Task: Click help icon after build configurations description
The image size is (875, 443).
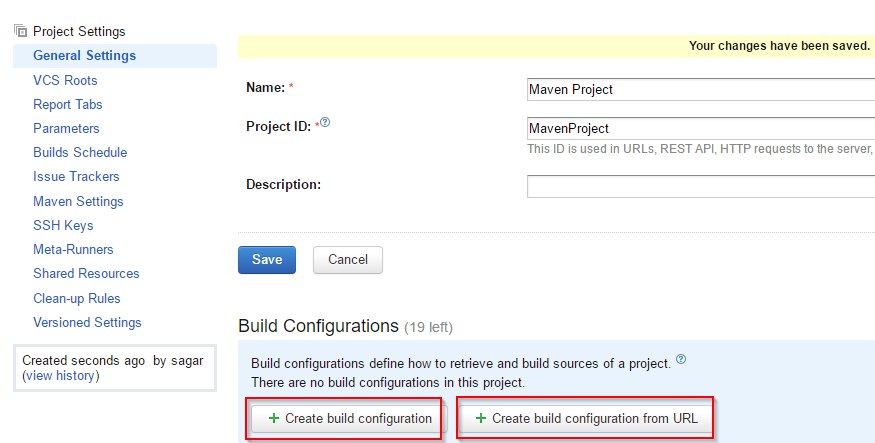Action: (681, 359)
